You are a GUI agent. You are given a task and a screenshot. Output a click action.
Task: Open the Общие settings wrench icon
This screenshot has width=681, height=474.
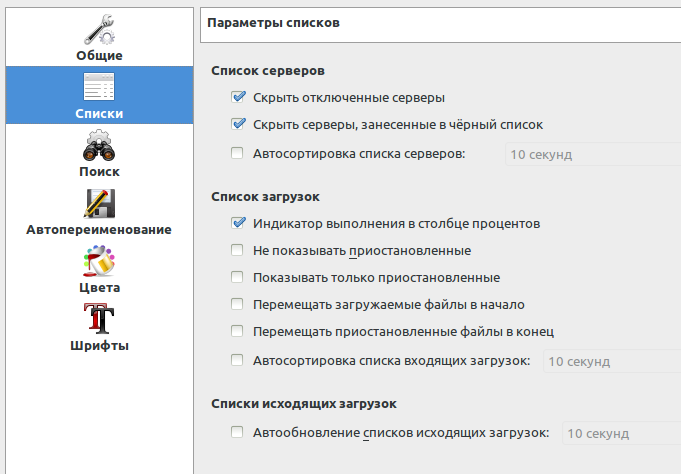99,29
